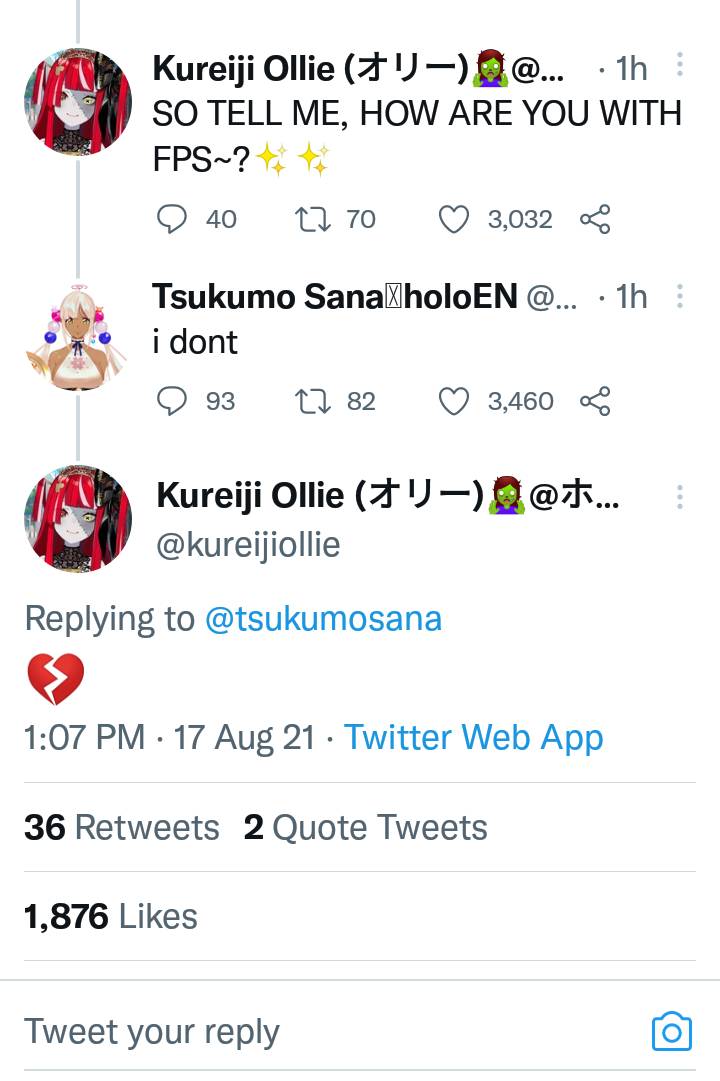Reply to Ollie's FPS question tweet

[173, 219]
